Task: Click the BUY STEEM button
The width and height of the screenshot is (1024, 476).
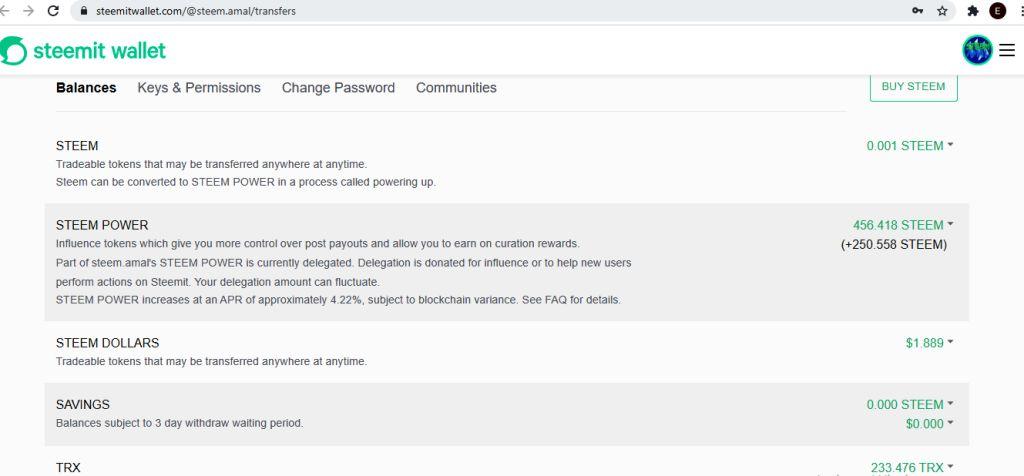Action: pos(913,87)
